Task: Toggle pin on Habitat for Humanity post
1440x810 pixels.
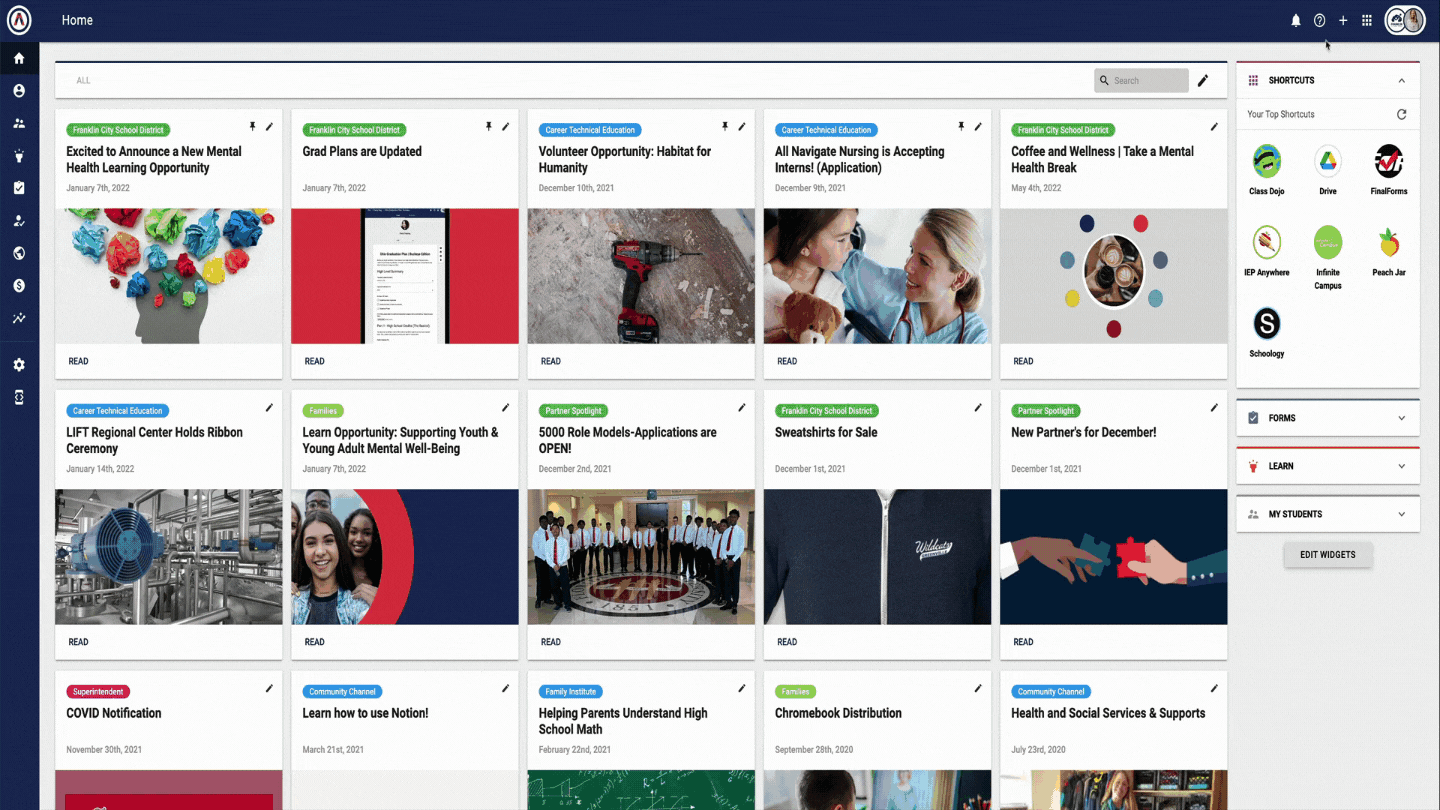Action: coord(725,127)
